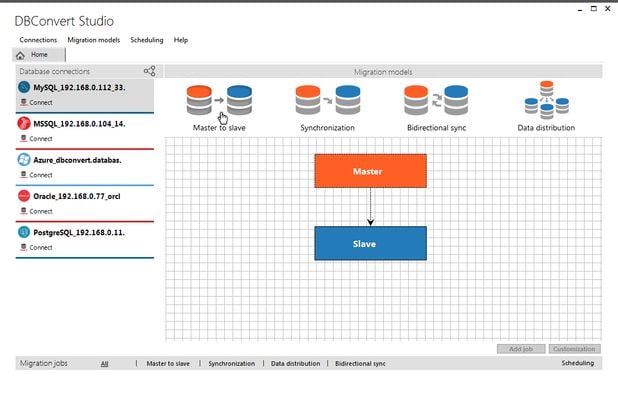Click the Azure database icon

24,160
